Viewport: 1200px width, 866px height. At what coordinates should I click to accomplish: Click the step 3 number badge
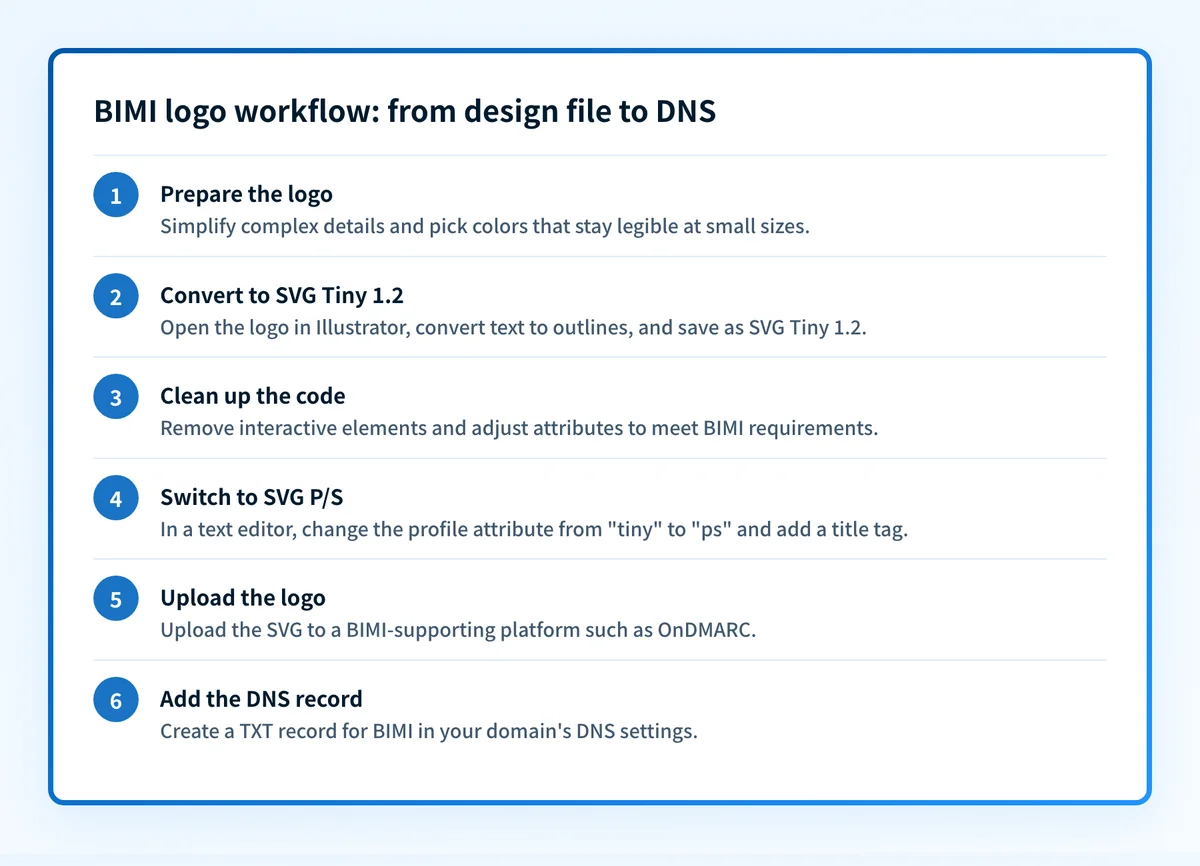pos(116,397)
